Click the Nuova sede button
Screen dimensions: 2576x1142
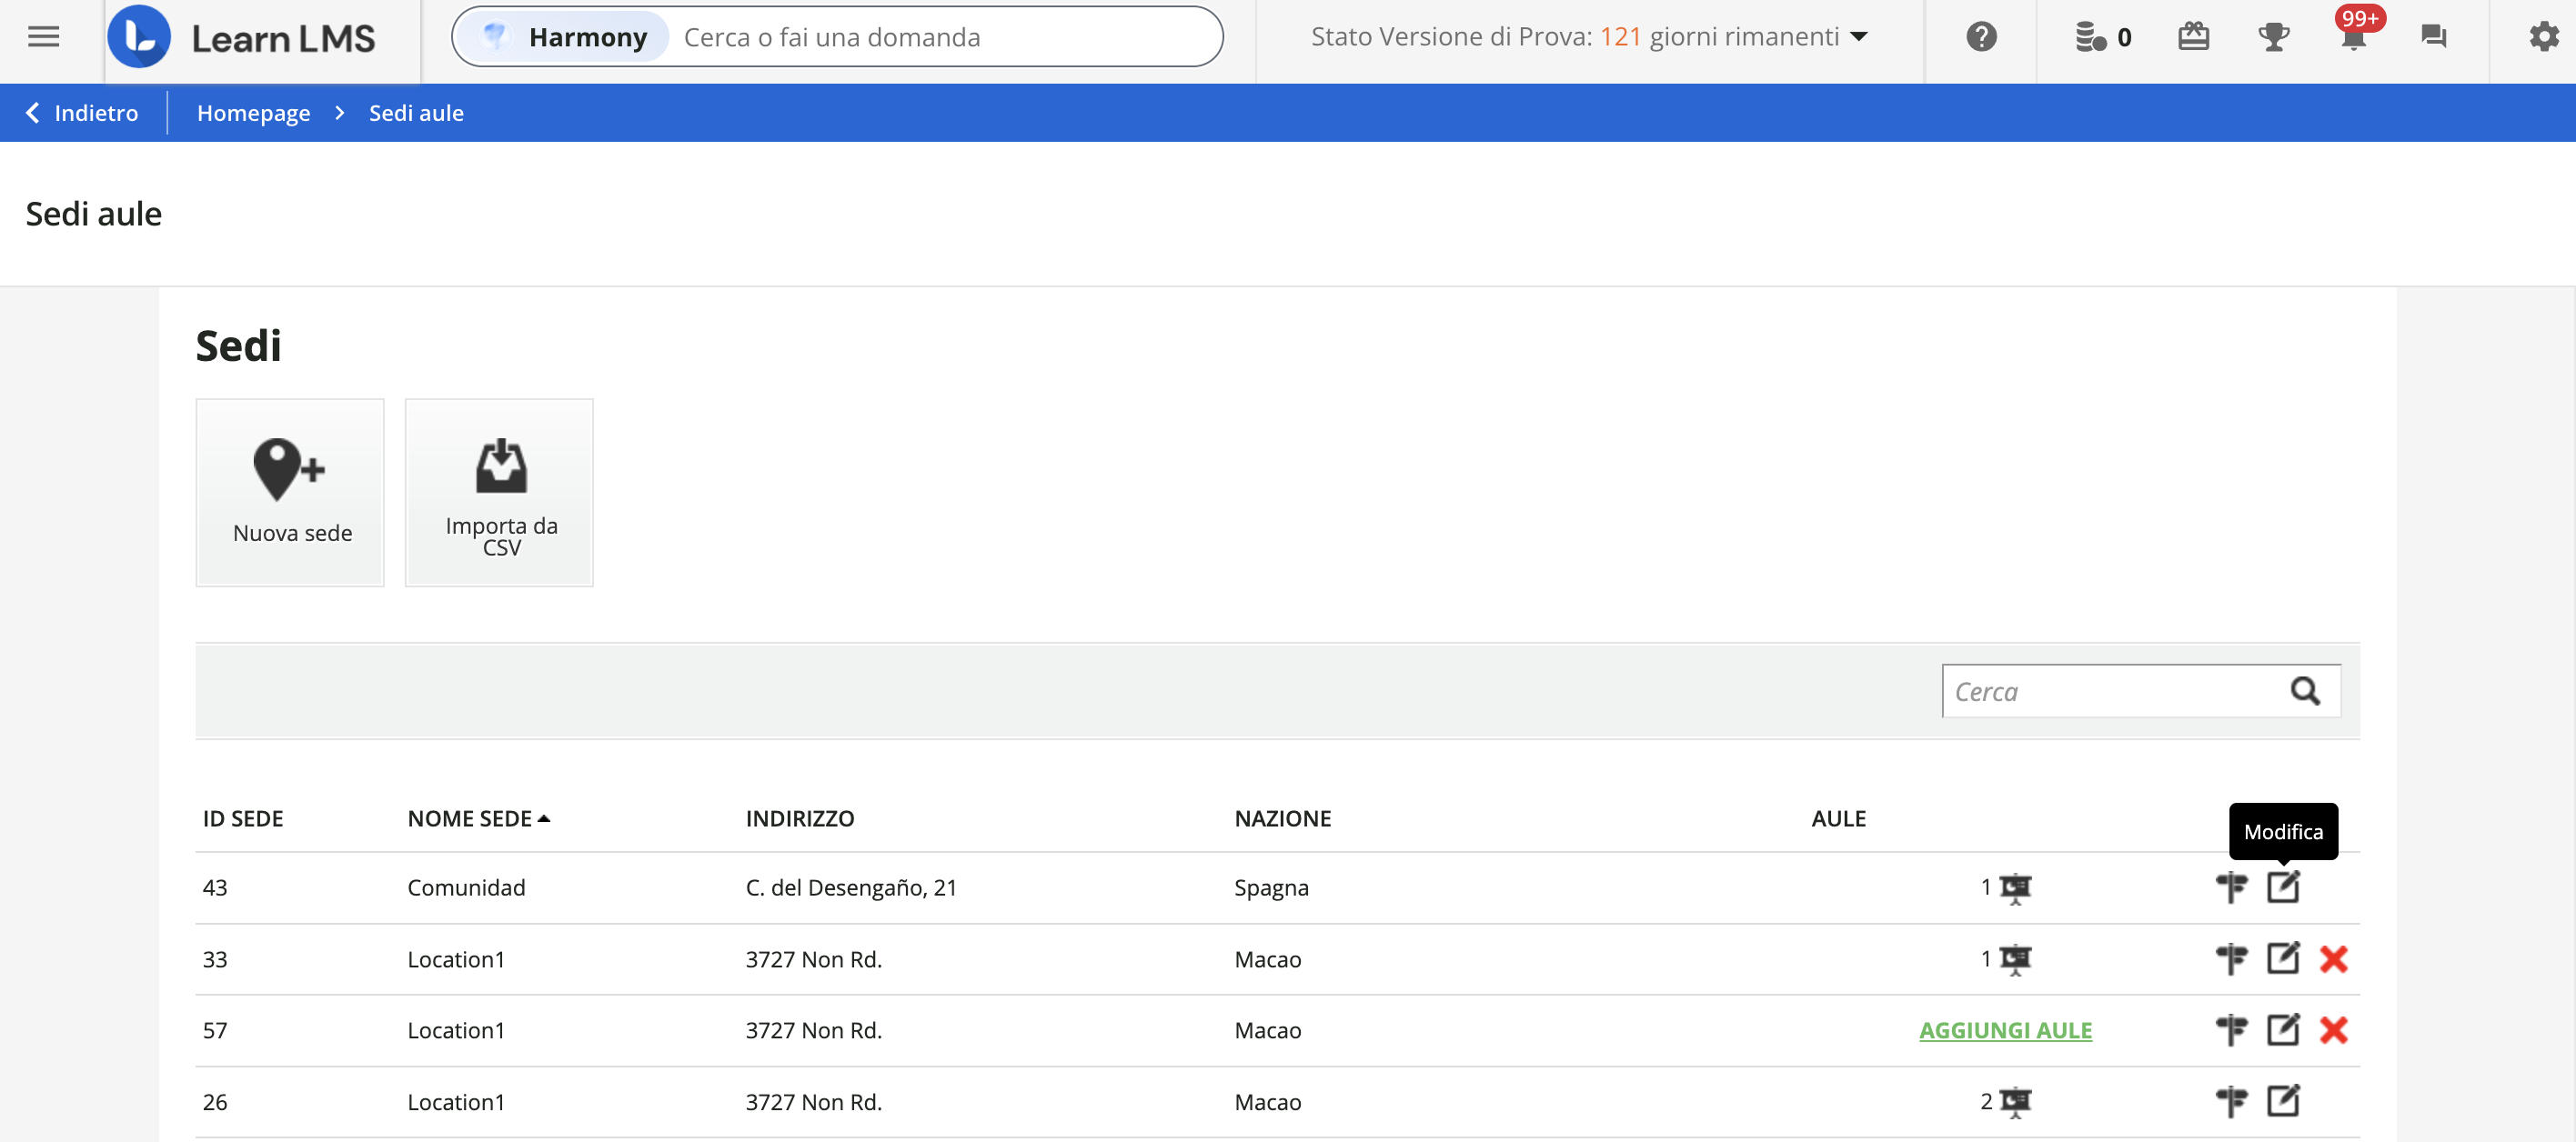pos(290,492)
